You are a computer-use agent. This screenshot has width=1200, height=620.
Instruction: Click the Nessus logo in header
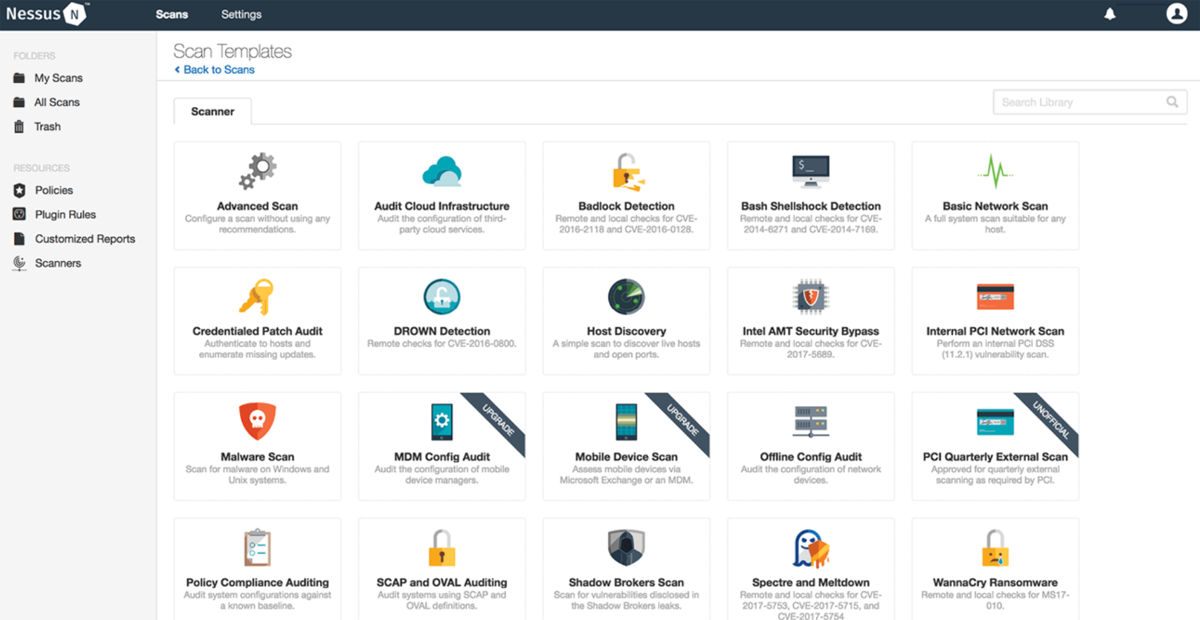(x=48, y=14)
